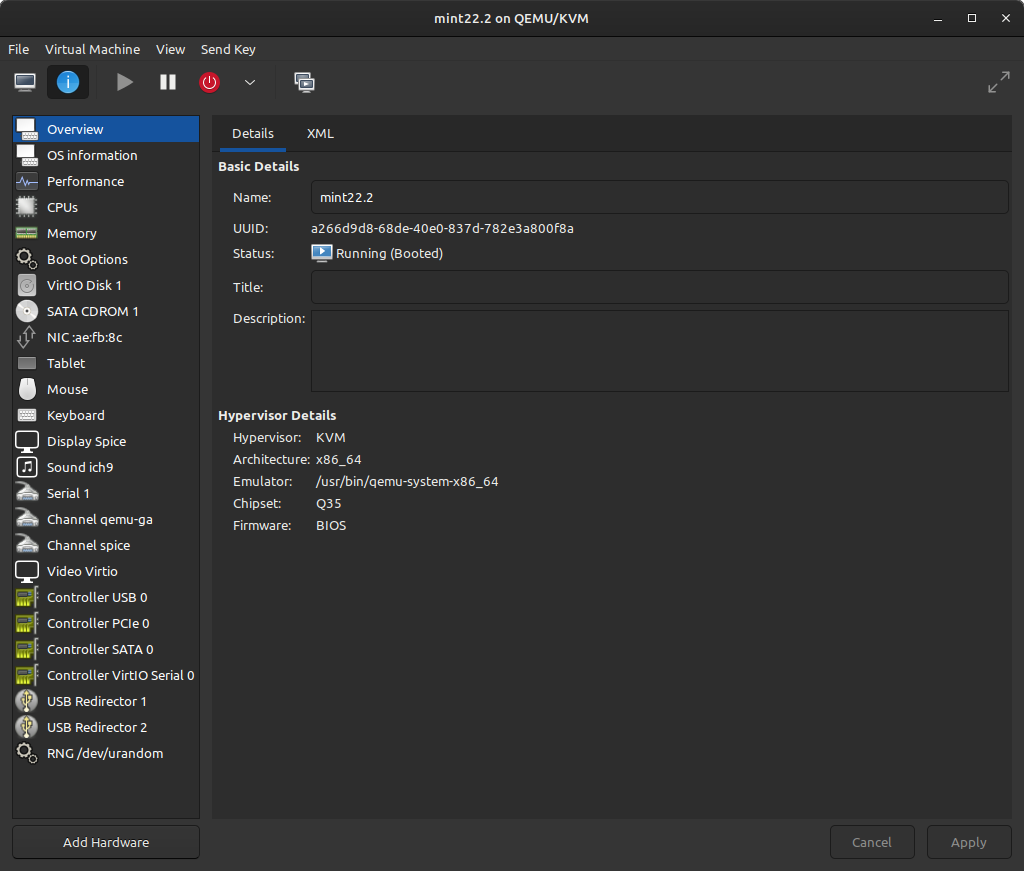The height and width of the screenshot is (871, 1024).
Task: Select the Serial 1 device
Action: [x=106, y=494]
